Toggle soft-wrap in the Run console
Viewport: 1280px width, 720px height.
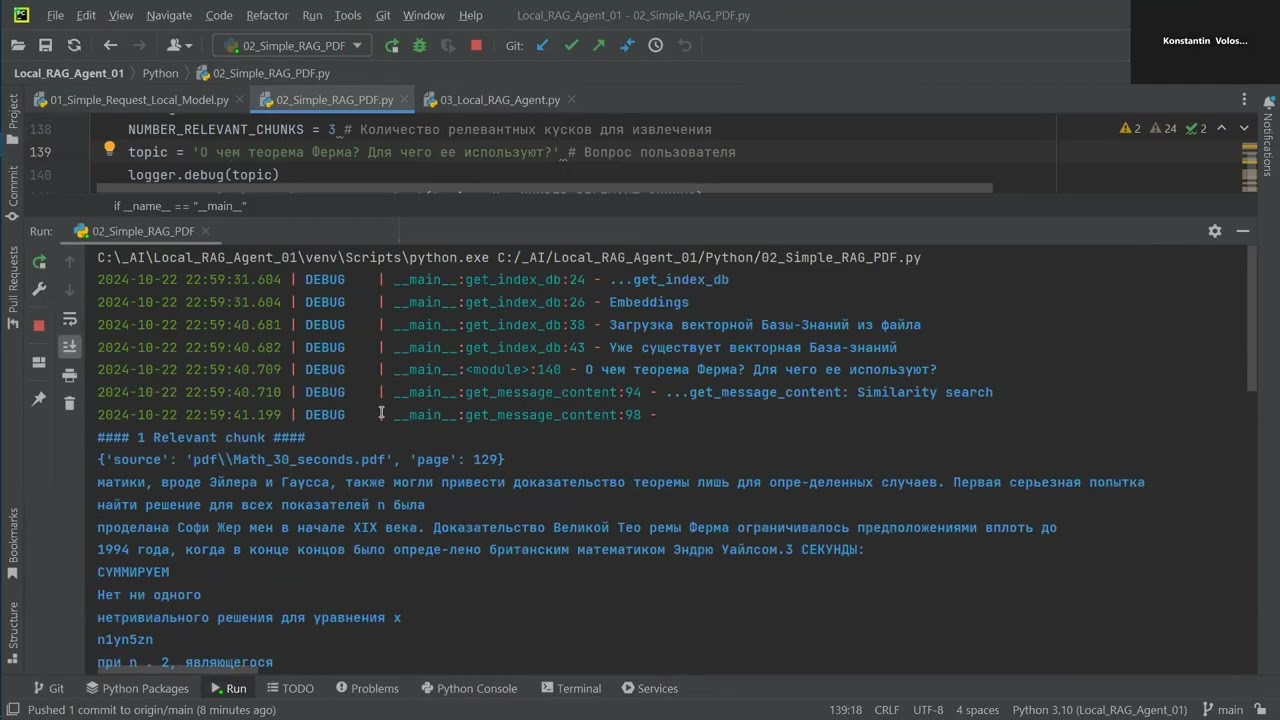point(69,319)
